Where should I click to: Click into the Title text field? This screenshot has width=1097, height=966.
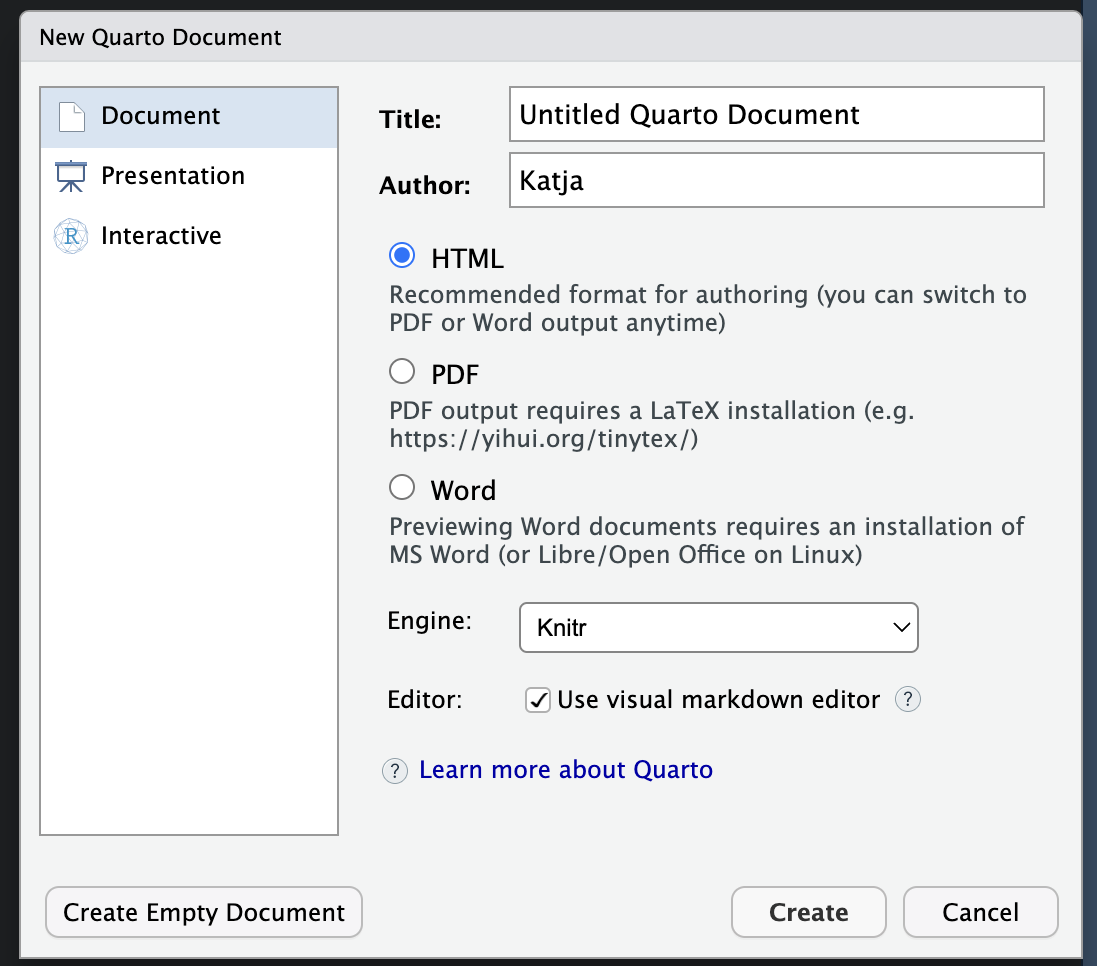pyautogui.click(x=776, y=114)
